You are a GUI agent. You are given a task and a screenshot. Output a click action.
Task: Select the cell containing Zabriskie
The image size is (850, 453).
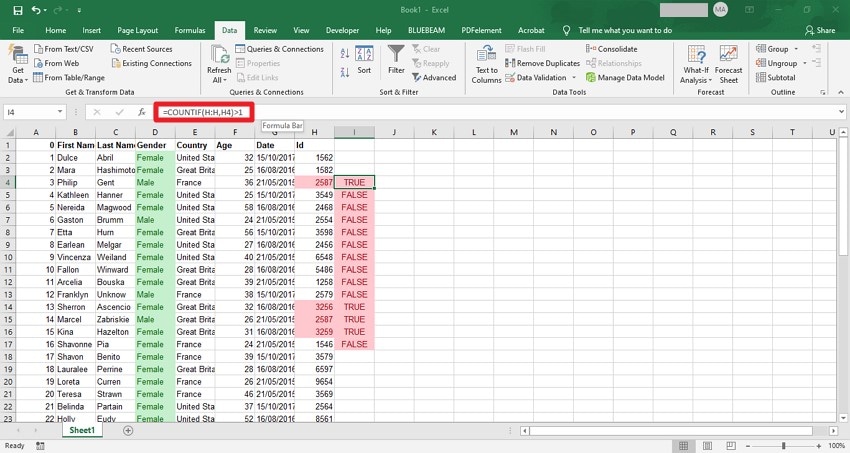115,319
